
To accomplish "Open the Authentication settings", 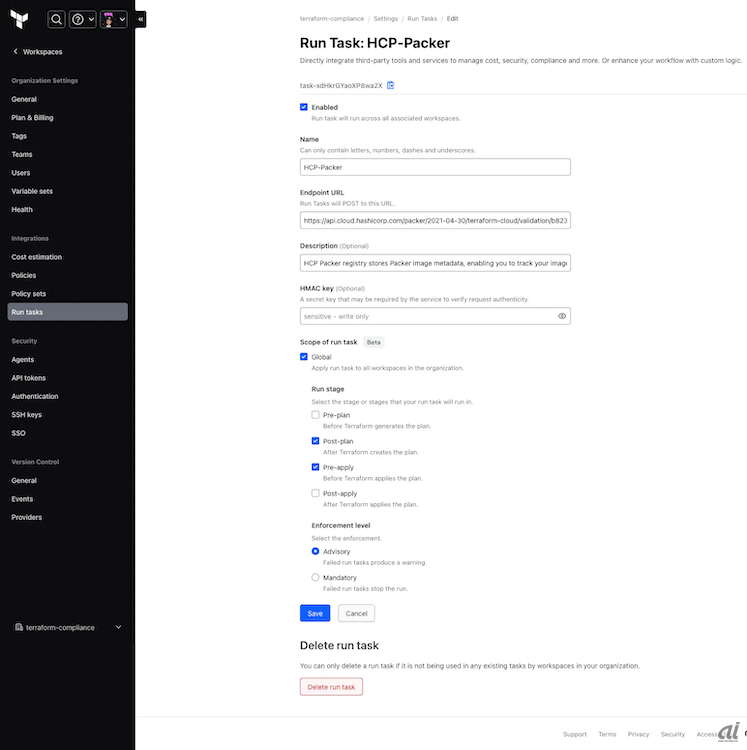I will [35, 397].
